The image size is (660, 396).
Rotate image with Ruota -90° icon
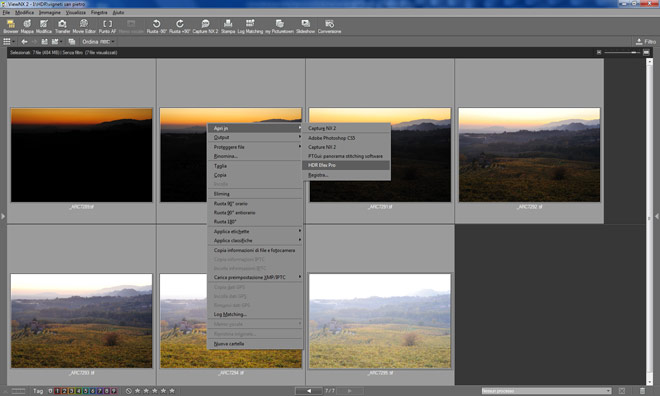[x=157, y=26]
